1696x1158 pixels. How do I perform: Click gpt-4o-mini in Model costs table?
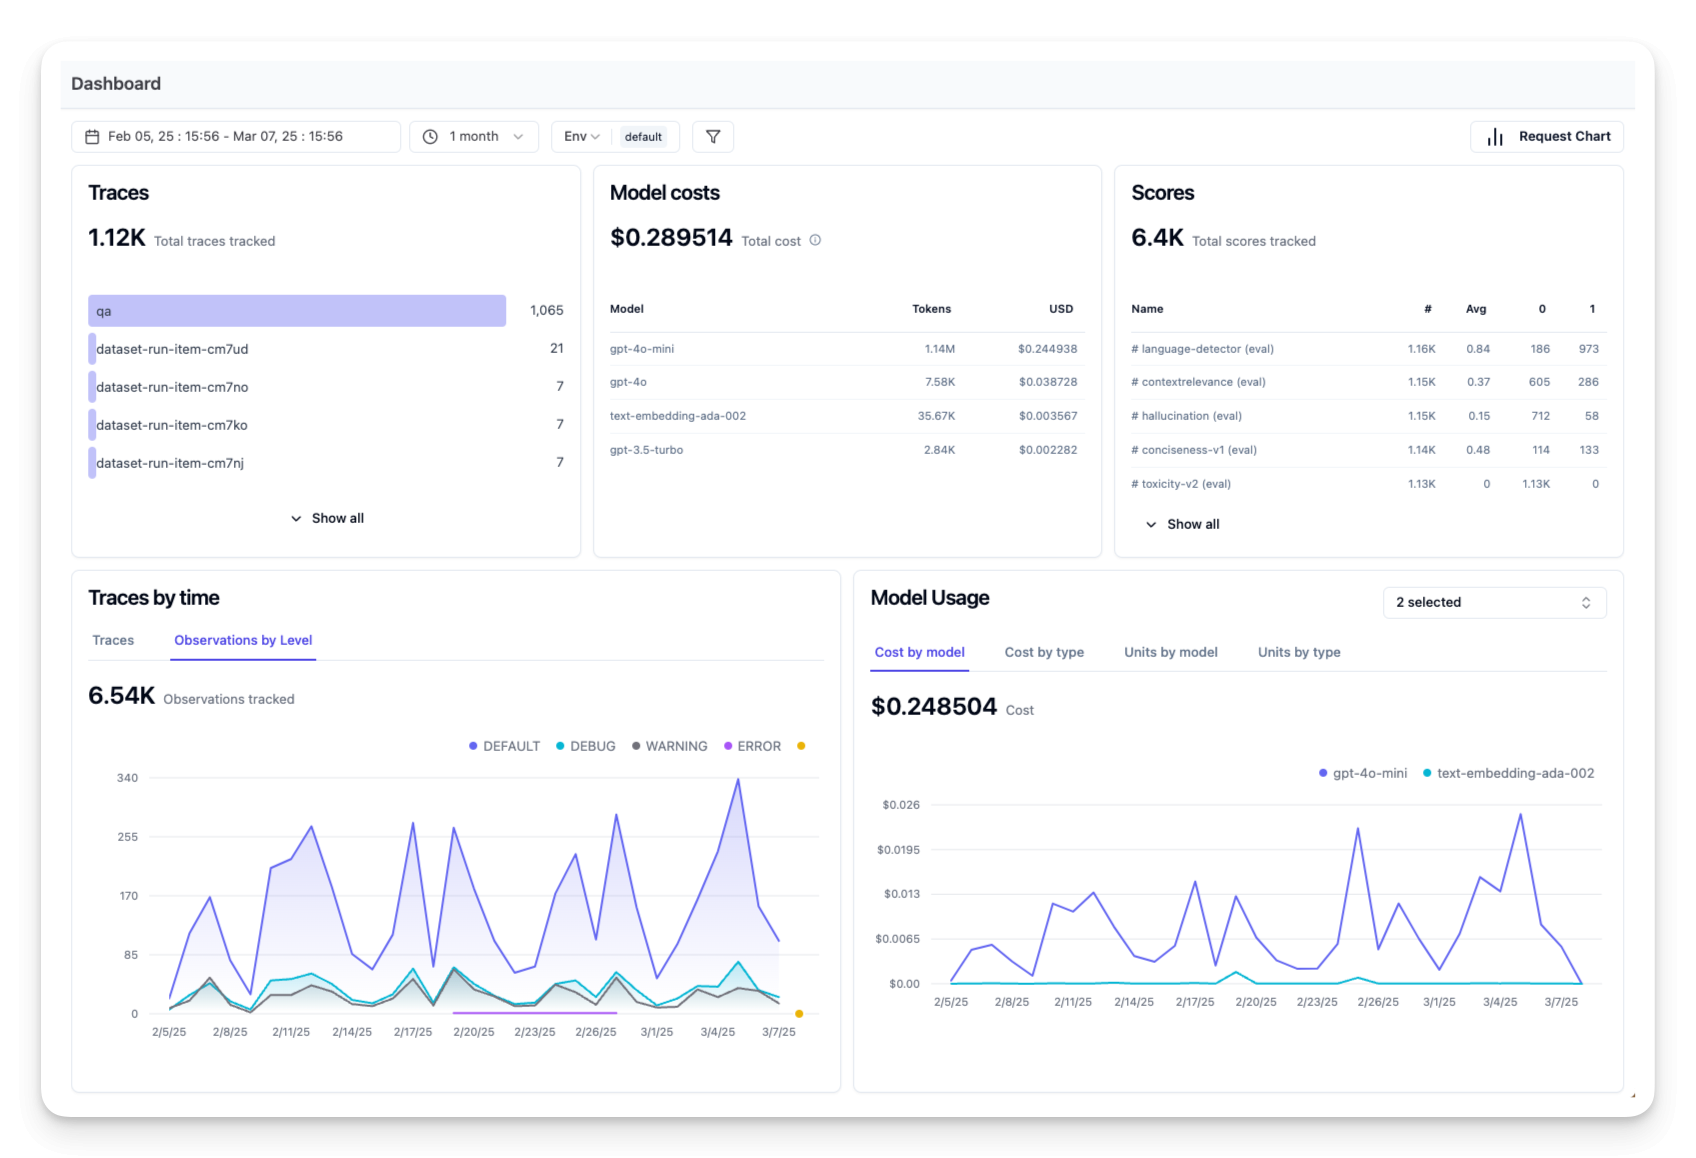coord(642,349)
